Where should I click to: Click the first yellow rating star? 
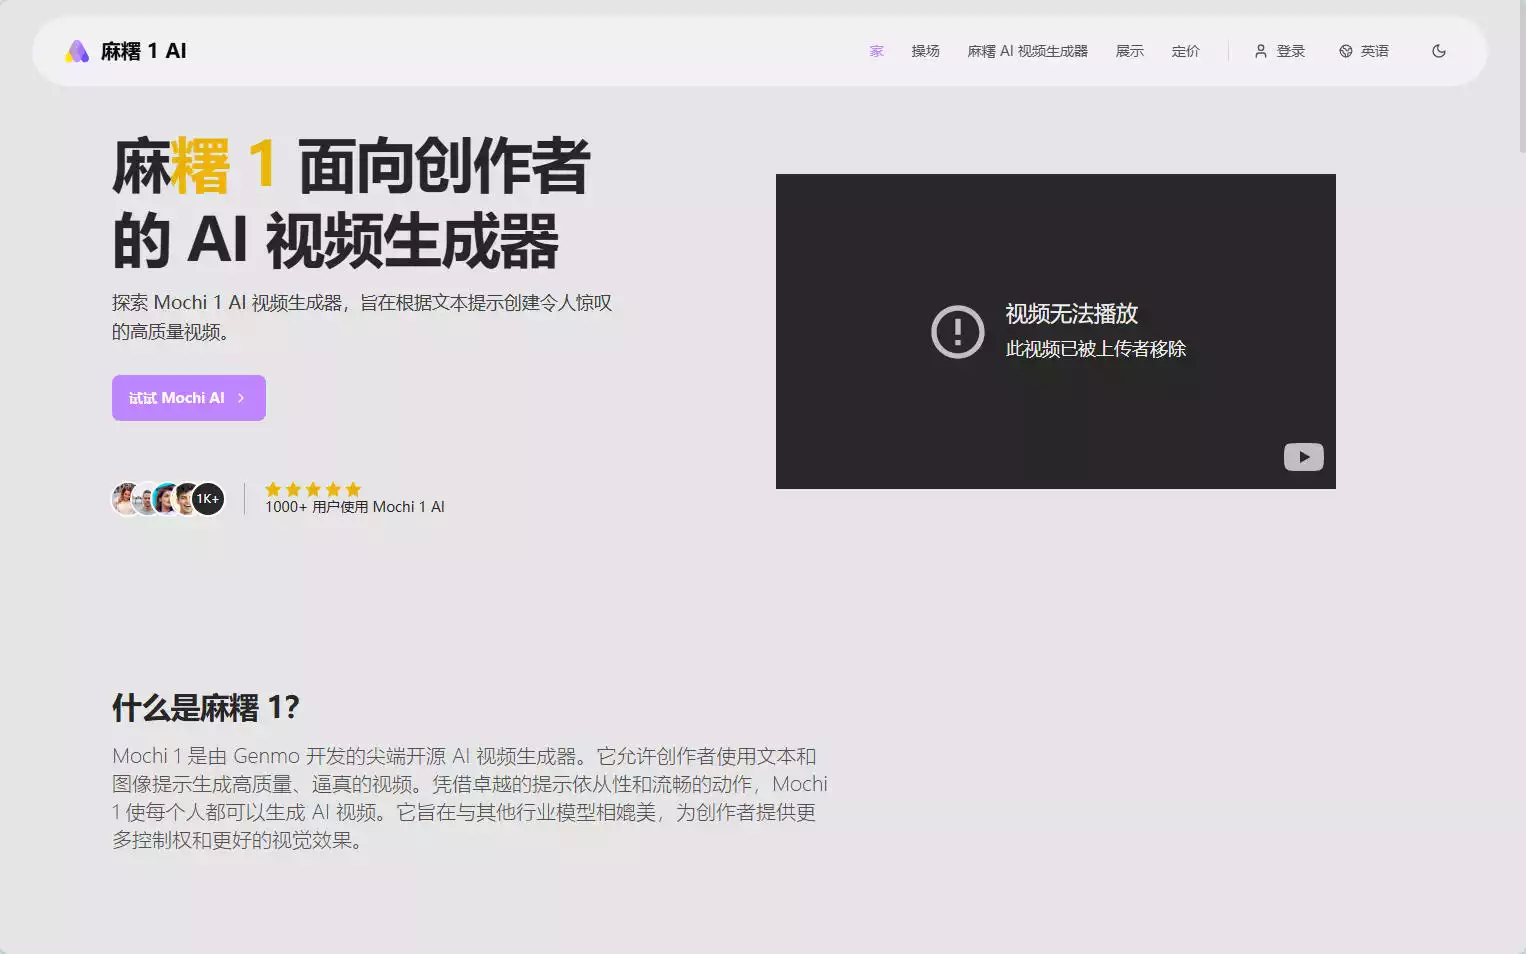273,489
